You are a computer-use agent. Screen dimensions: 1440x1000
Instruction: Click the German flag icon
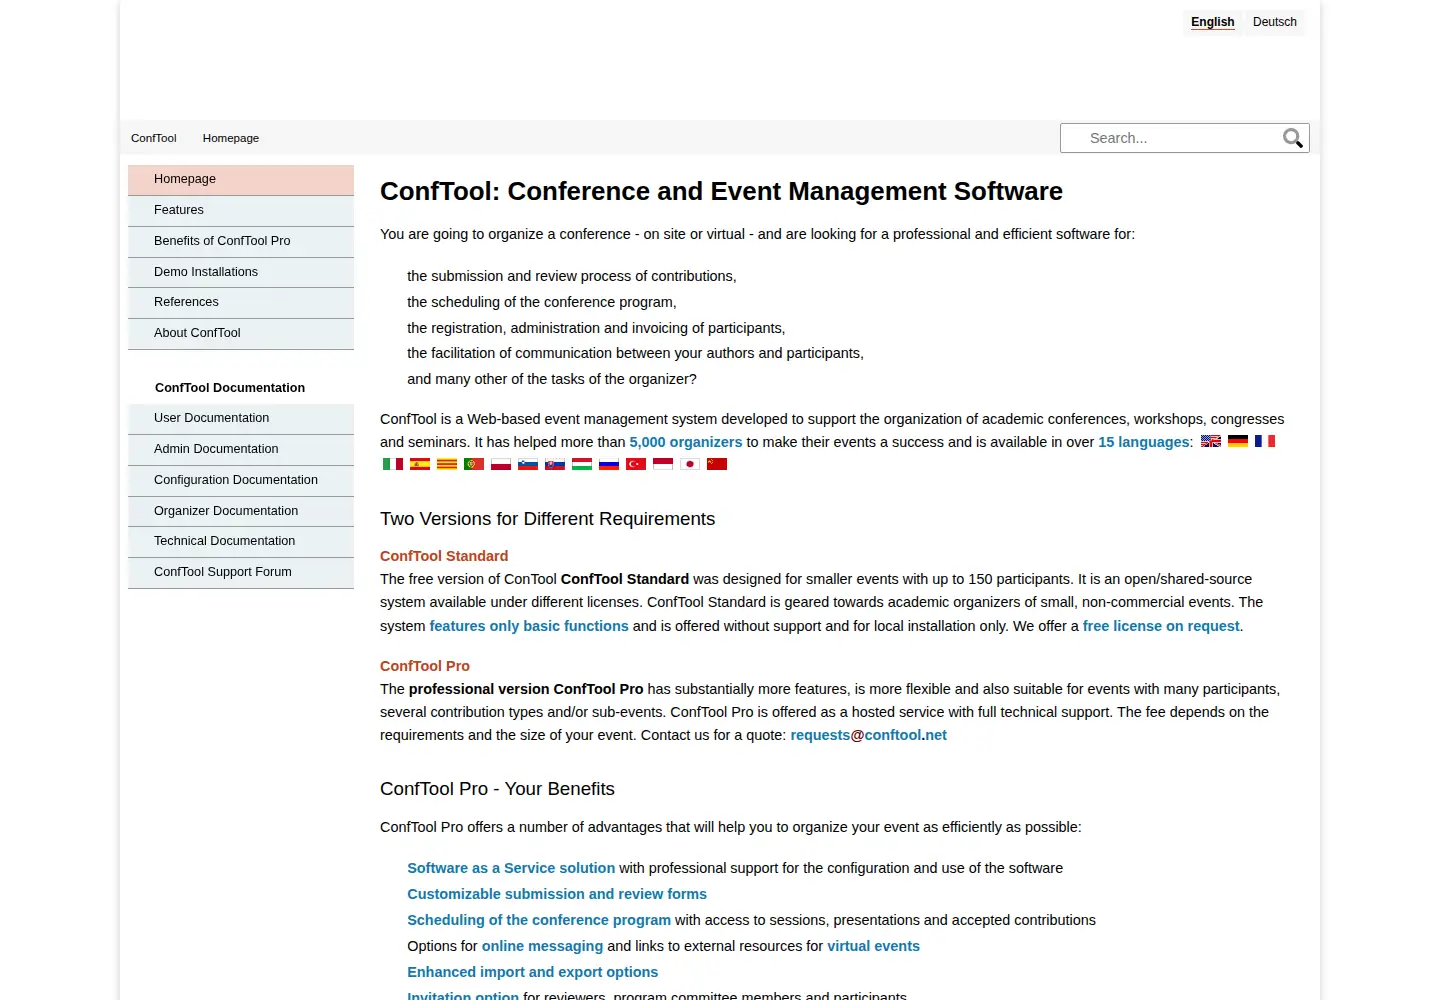(x=1238, y=441)
